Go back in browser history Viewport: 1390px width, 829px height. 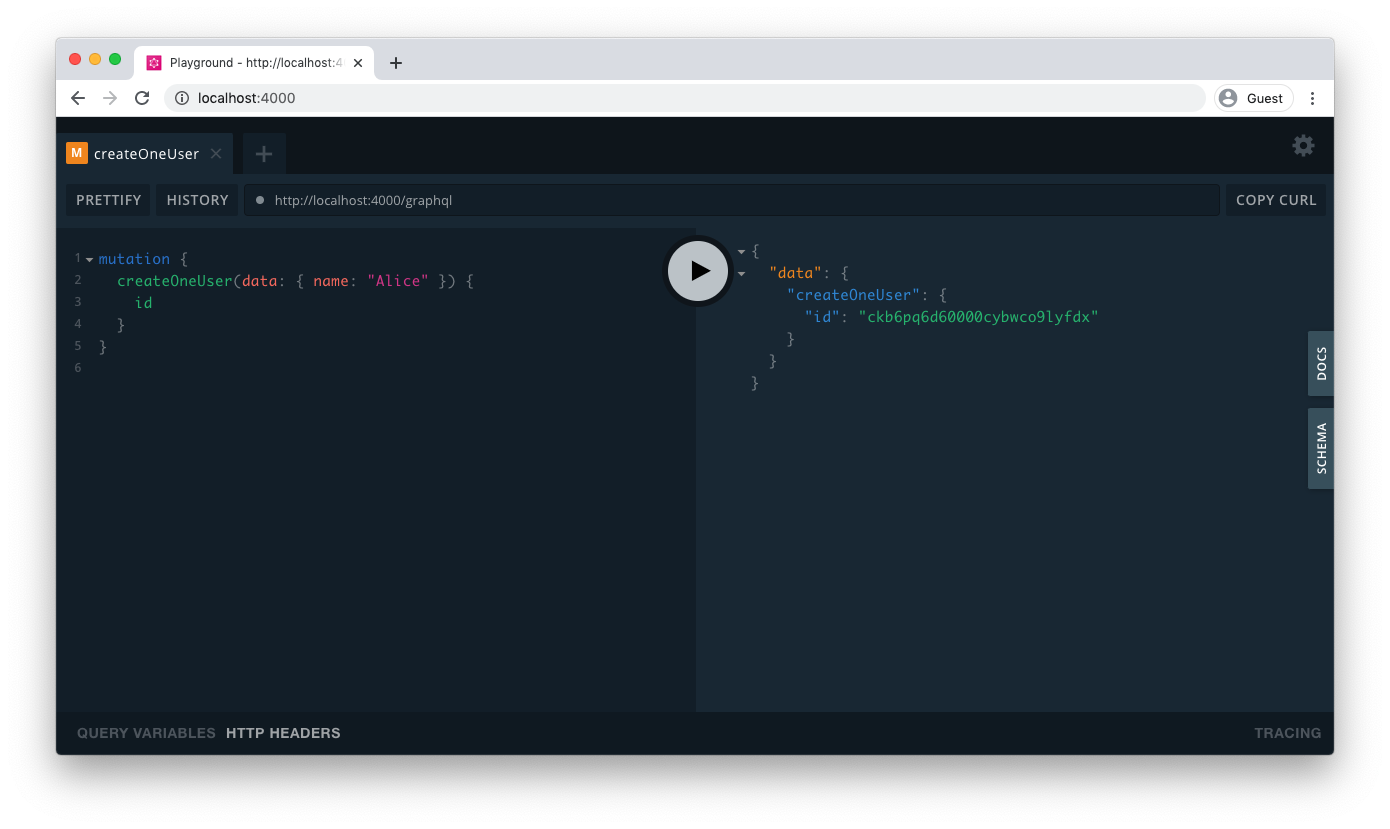tap(78, 98)
